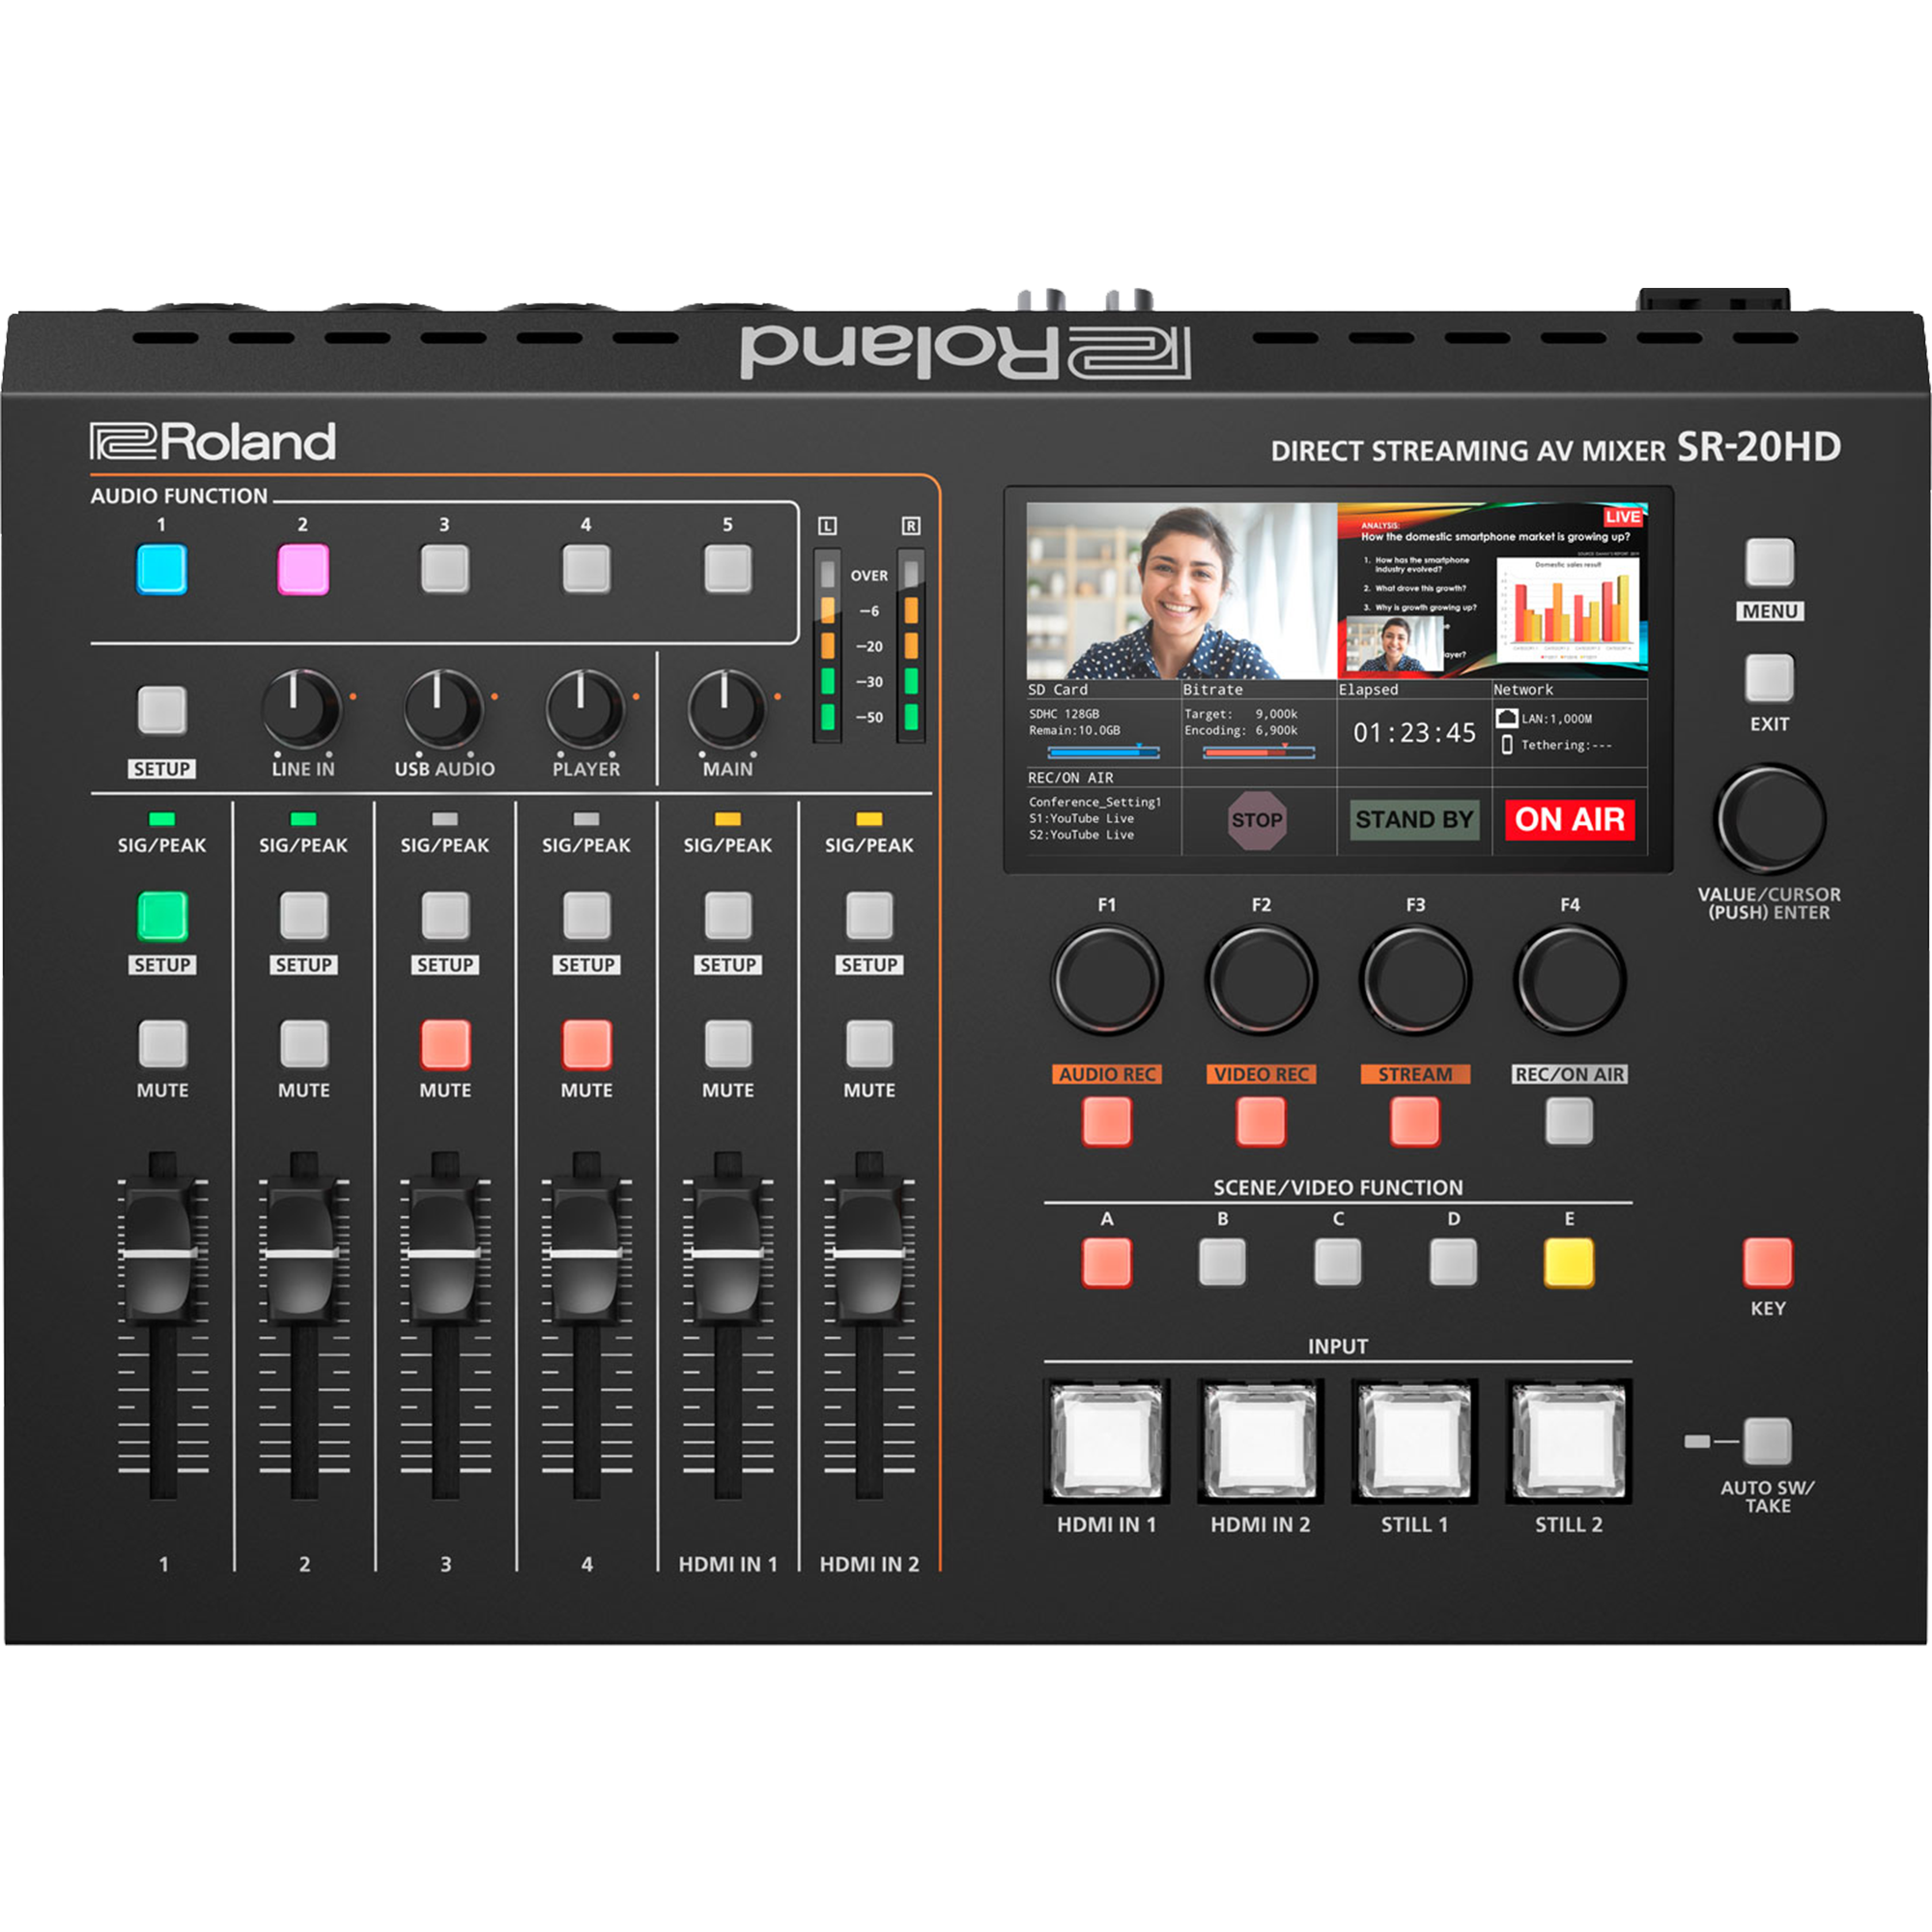Select the Scene B button
Viewport: 1932px width, 1932px height.
tap(1222, 1262)
